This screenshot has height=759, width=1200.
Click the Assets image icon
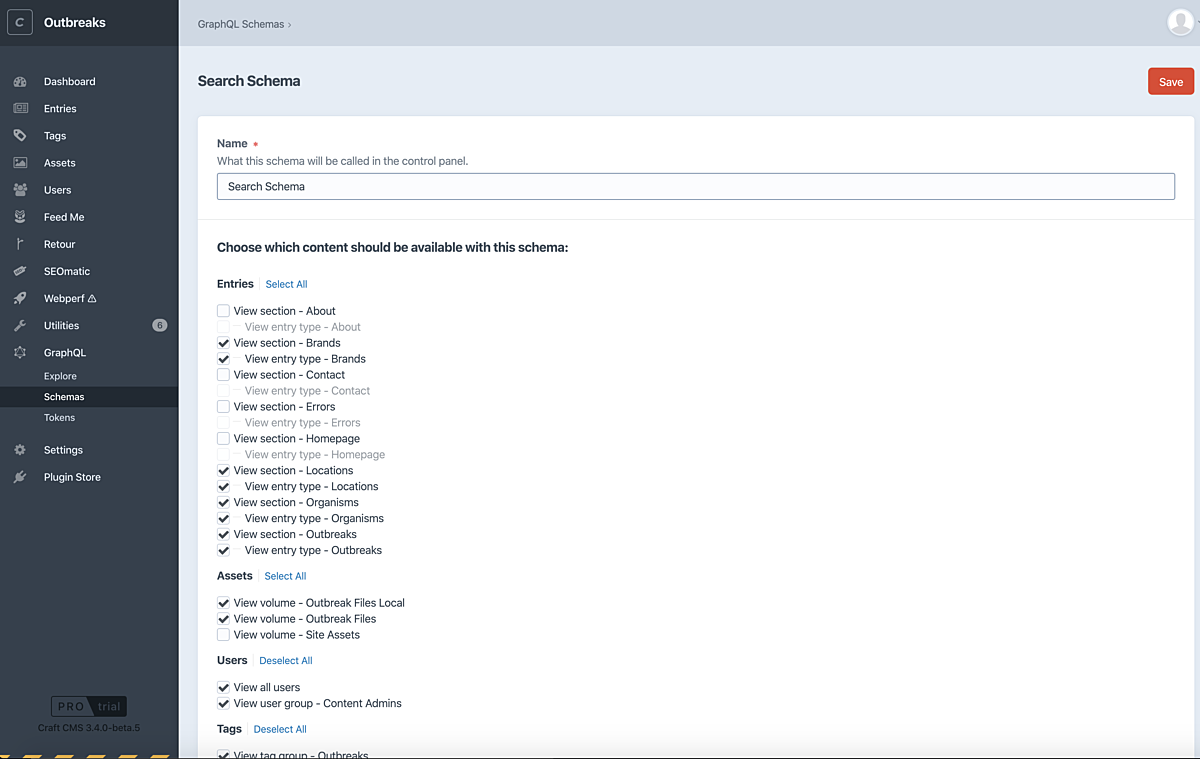point(20,162)
